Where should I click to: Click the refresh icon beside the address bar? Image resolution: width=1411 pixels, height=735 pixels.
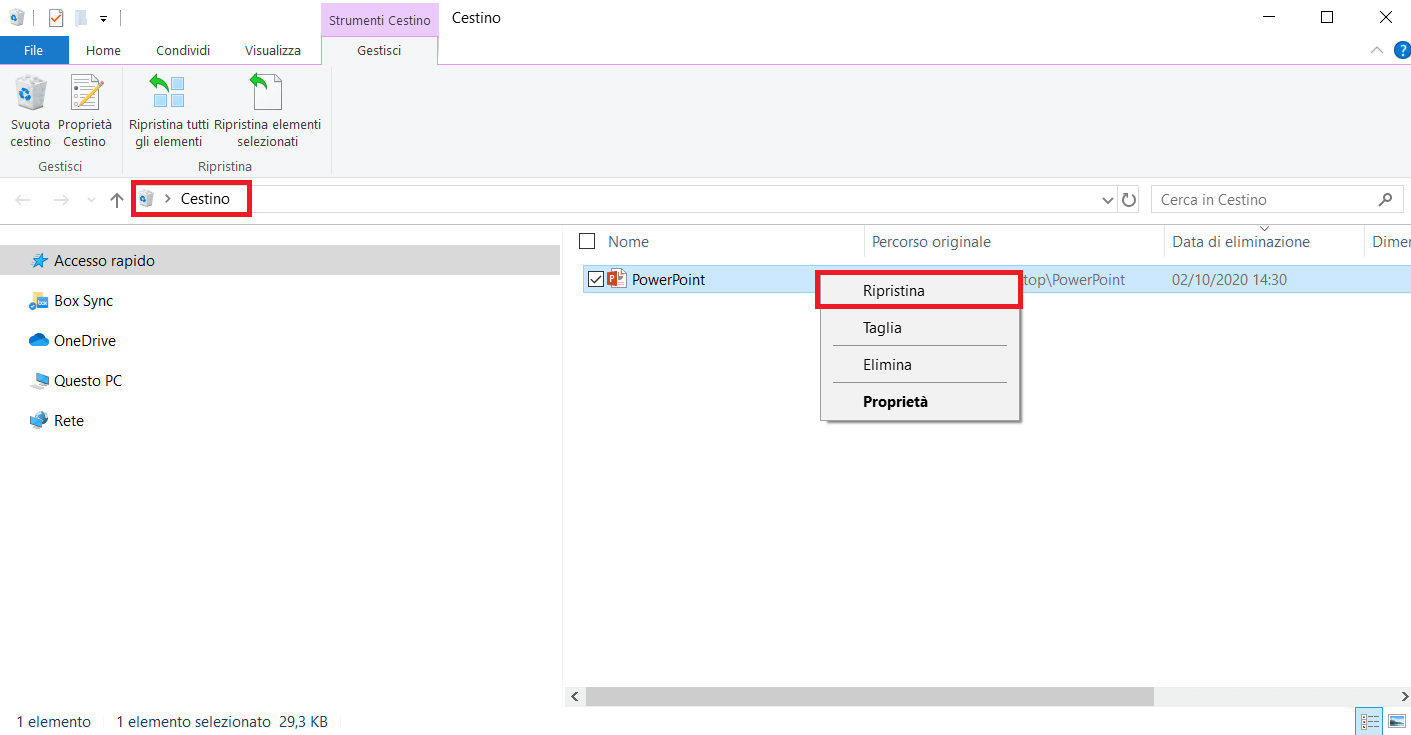pos(1129,200)
